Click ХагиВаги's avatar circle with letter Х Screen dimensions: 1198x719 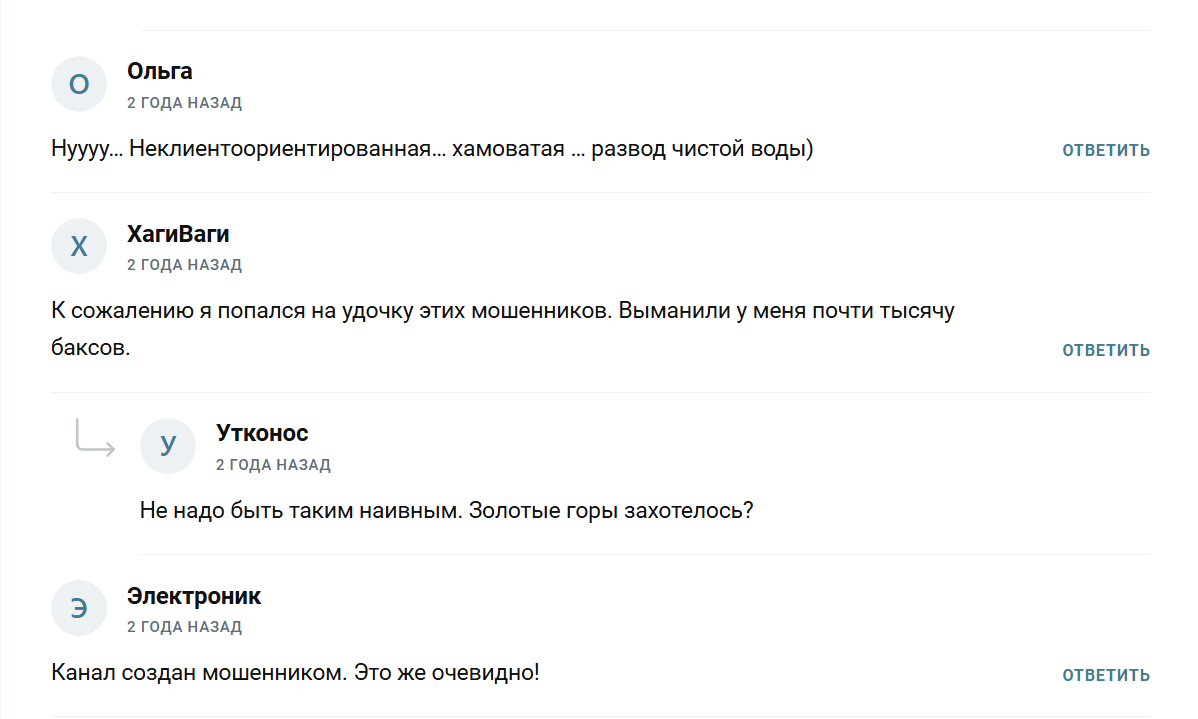pos(79,246)
